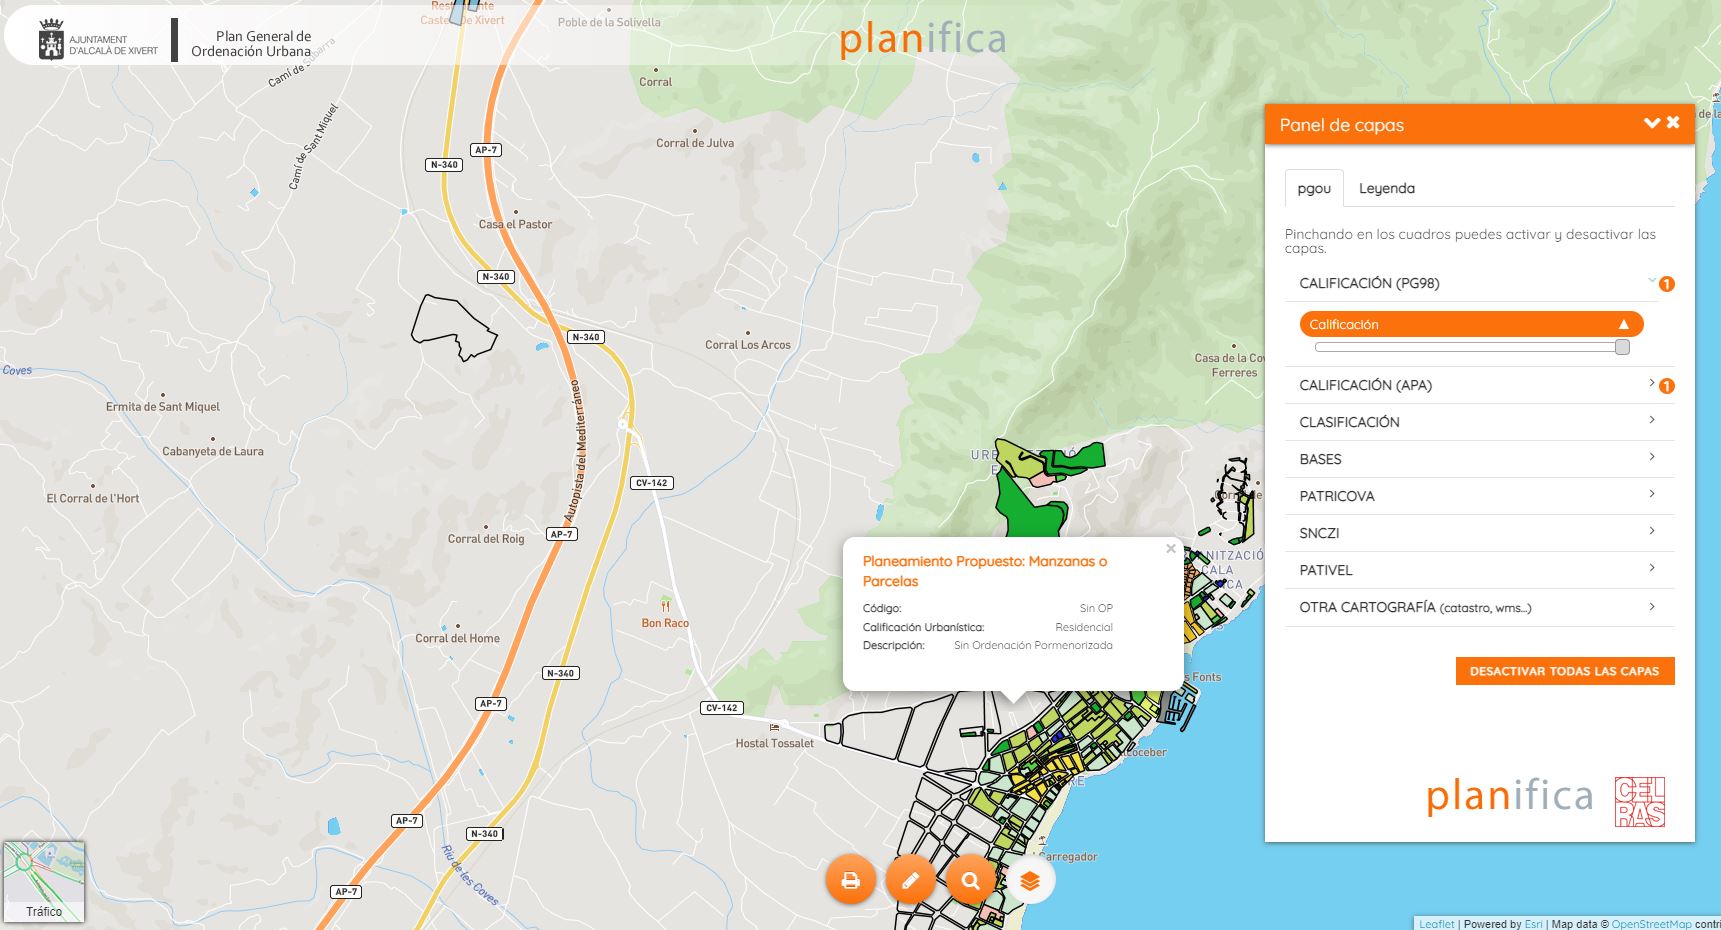Collapse the Panel de capas with chevron
This screenshot has width=1721, height=930.
click(1652, 123)
